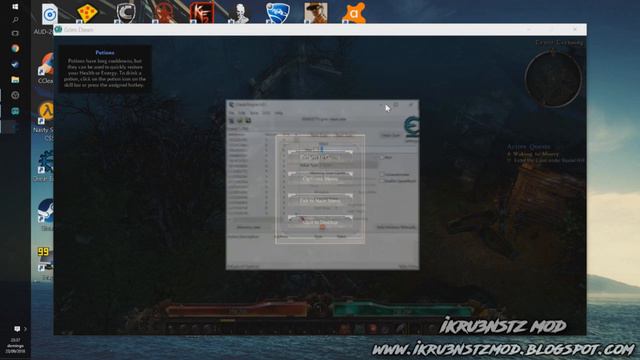Viewport: 640px width, 360px height.
Task: Click the Active Quests heading
Action: point(529,147)
